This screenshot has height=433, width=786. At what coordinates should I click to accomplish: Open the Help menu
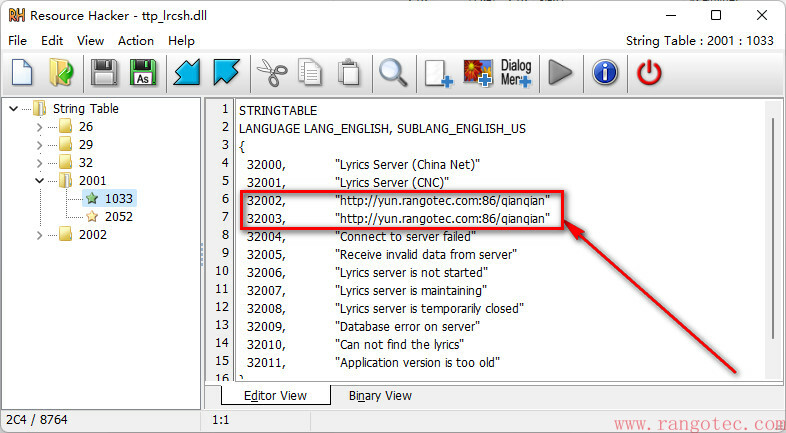(181, 41)
